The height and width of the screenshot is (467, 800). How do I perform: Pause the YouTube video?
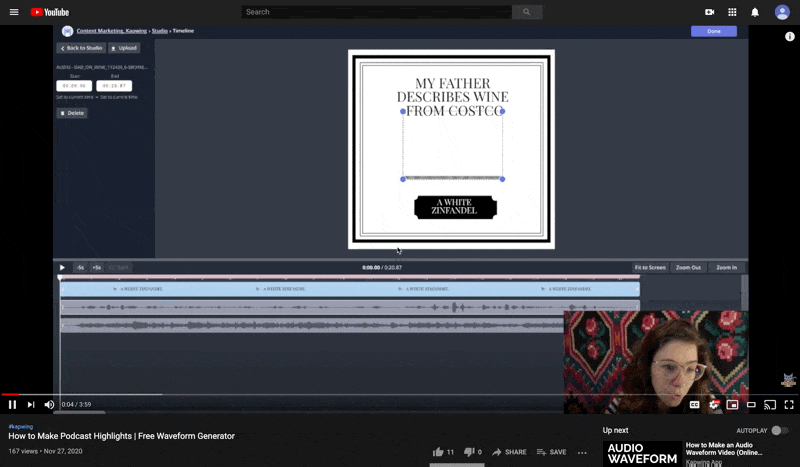tap(13, 404)
